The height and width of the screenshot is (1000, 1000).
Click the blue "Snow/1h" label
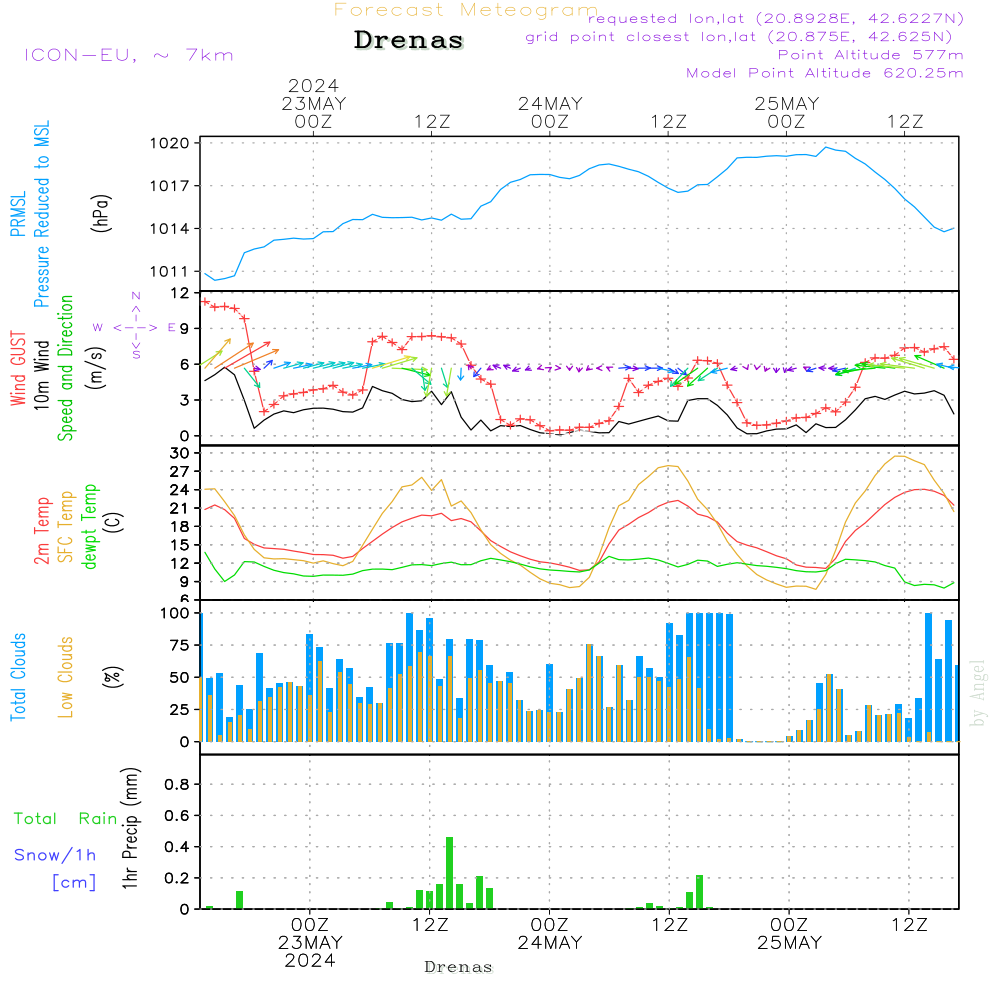[55, 855]
